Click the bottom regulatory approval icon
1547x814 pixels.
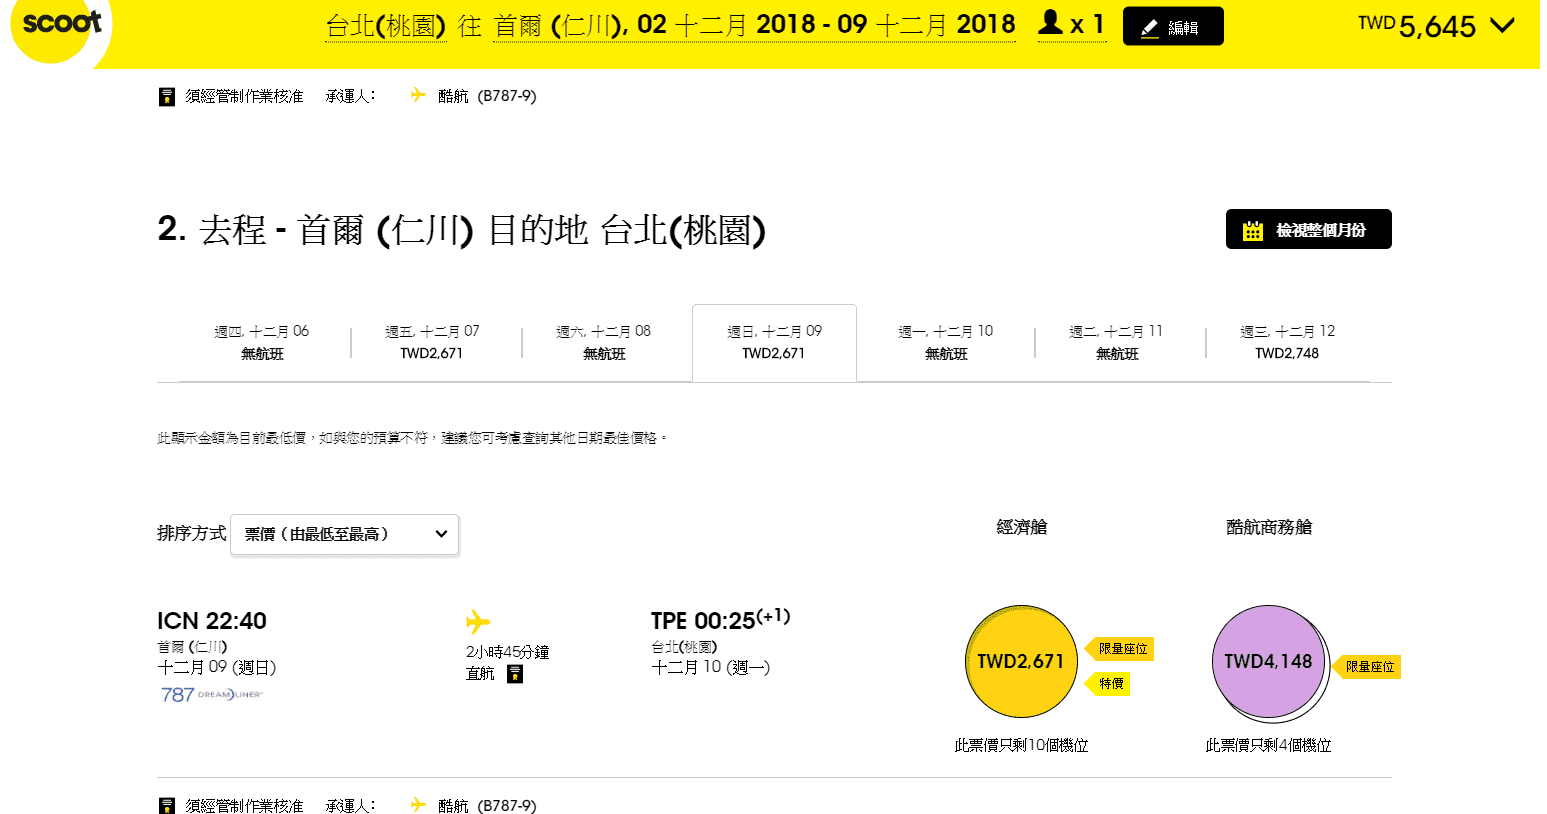click(167, 806)
